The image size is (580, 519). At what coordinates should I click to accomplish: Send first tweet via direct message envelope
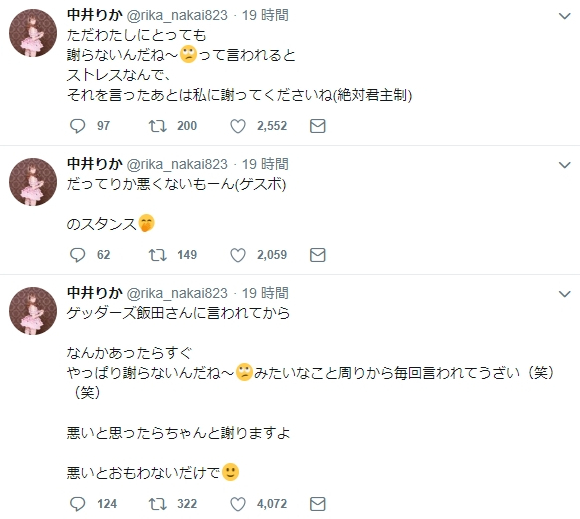point(317,126)
